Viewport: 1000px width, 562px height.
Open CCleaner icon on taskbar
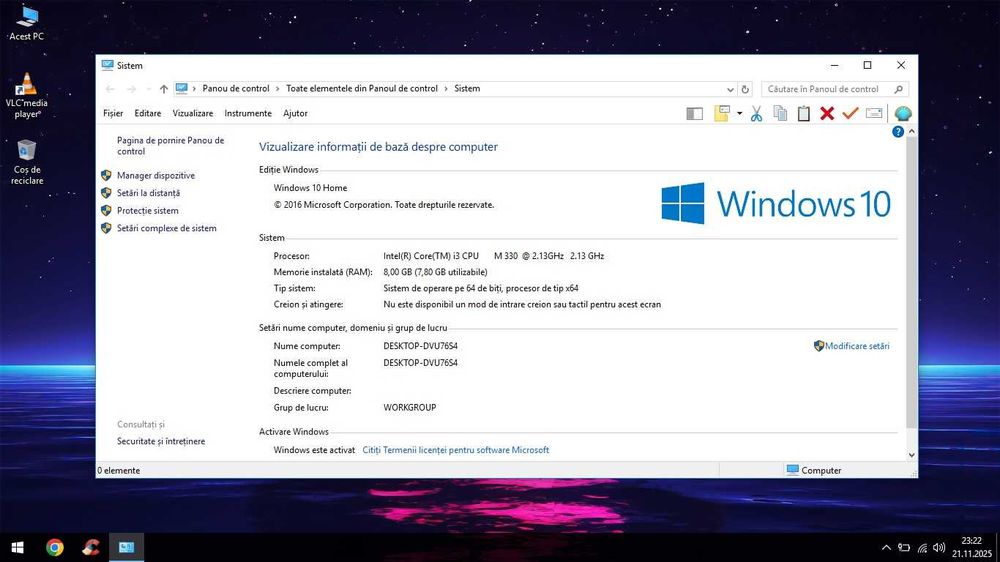click(x=91, y=547)
